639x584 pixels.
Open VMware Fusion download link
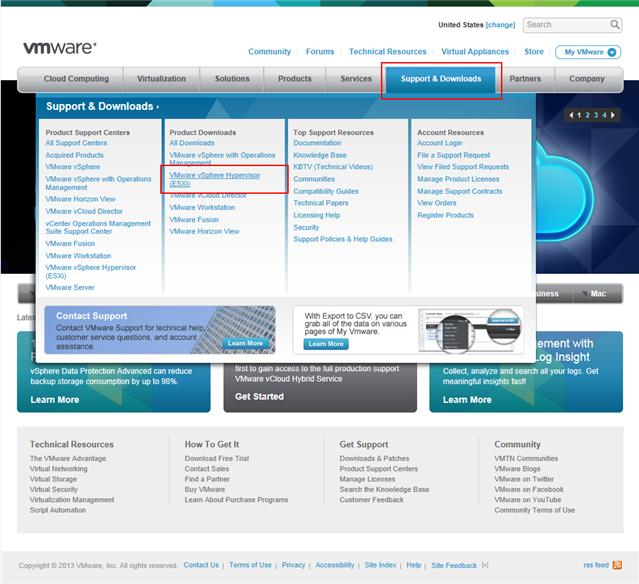pyautogui.click(x=194, y=220)
